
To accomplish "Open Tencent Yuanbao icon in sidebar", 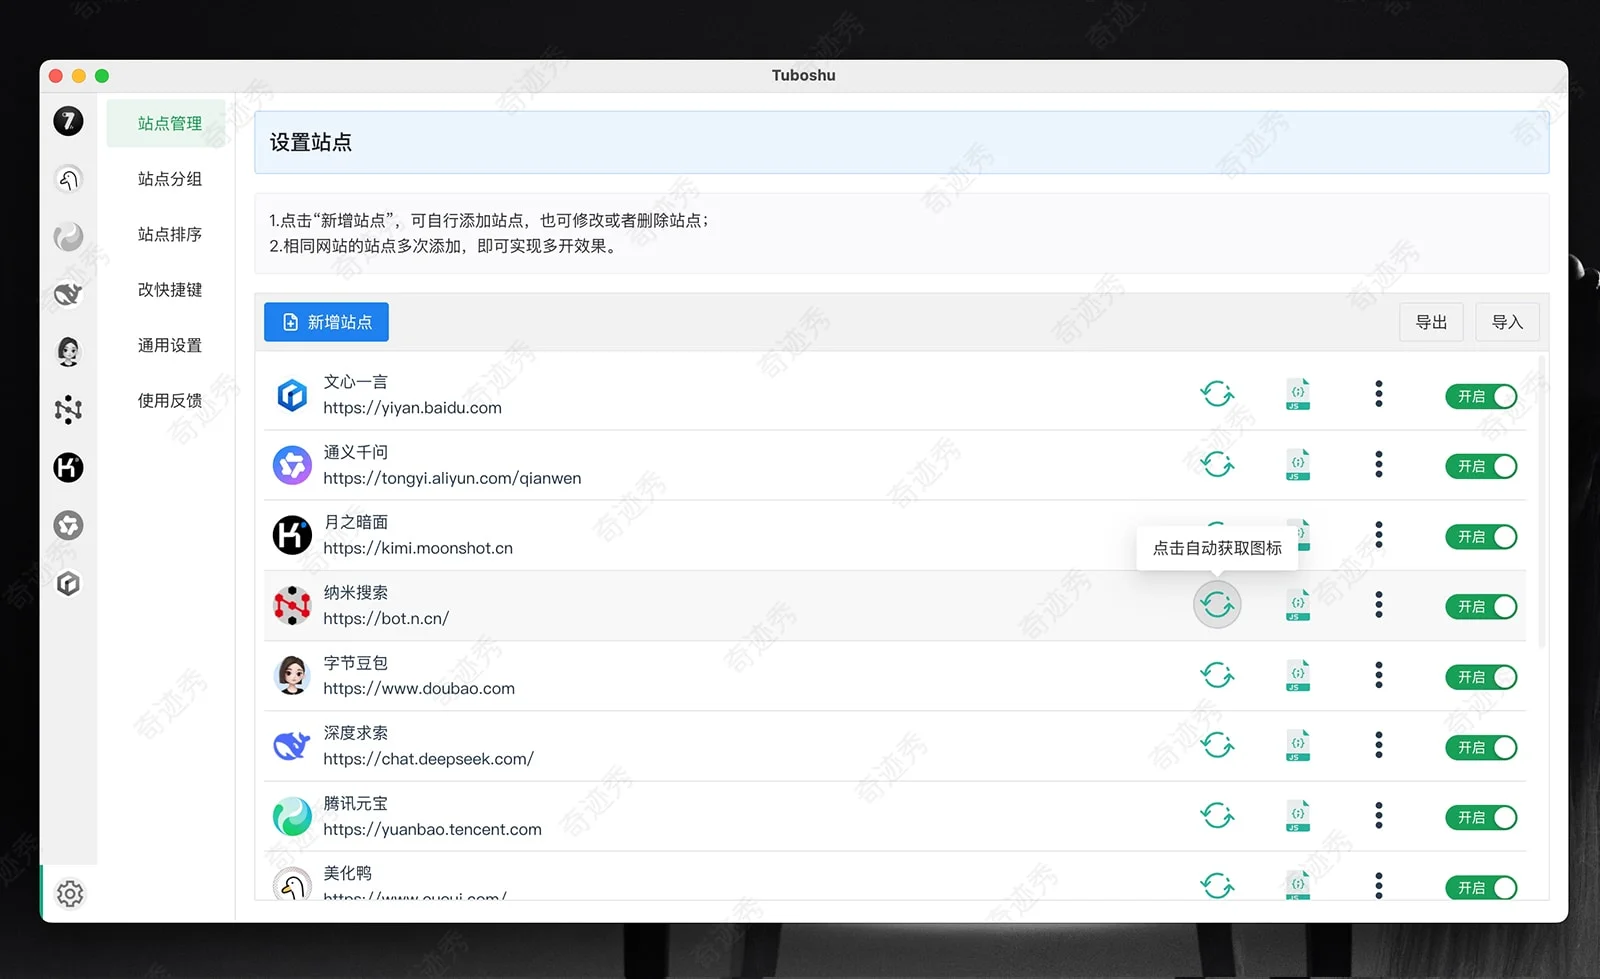I will point(68,237).
